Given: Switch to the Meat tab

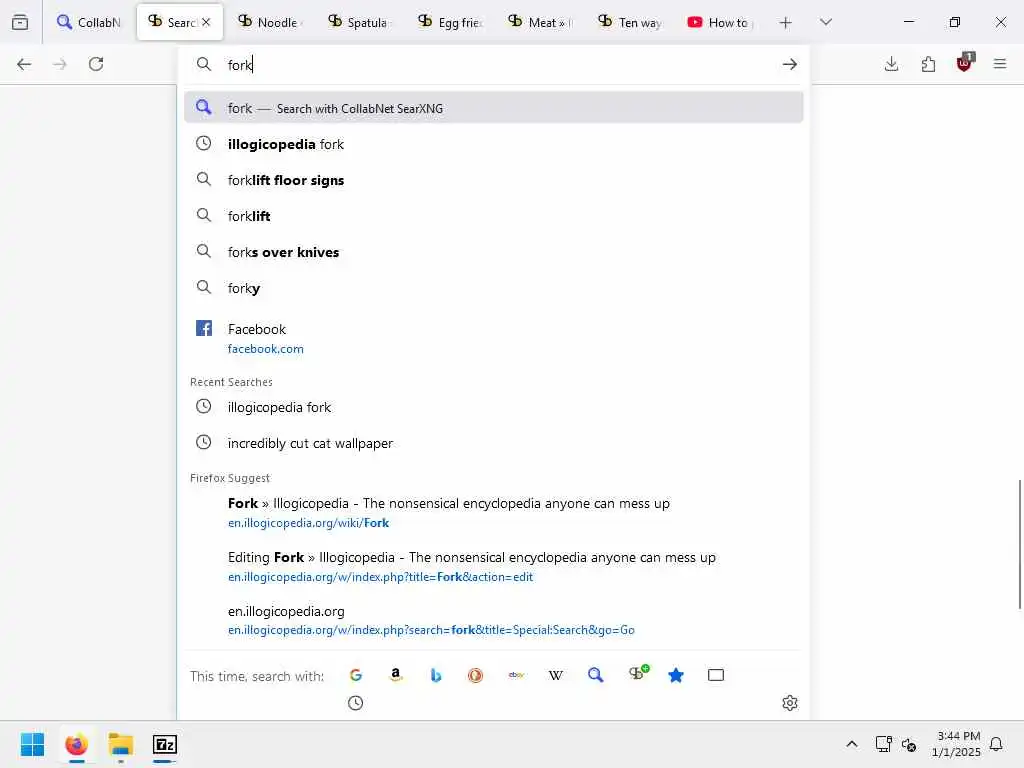Looking at the screenshot, I should coord(539,22).
